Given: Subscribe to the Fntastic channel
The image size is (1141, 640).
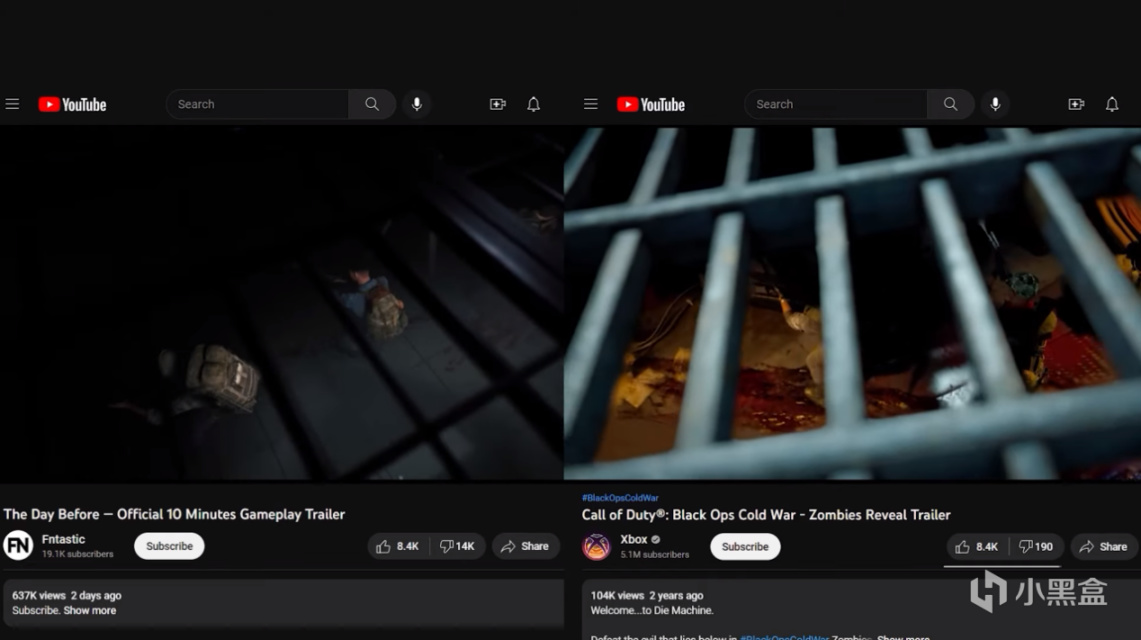Looking at the screenshot, I should pos(169,546).
